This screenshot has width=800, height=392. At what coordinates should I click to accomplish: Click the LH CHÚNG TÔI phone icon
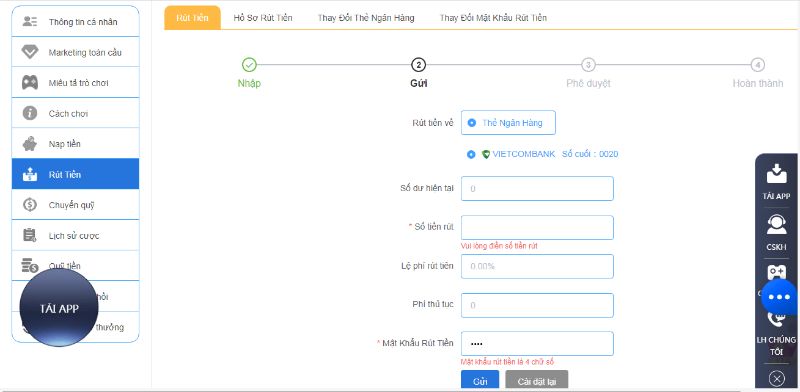(x=776, y=321)
